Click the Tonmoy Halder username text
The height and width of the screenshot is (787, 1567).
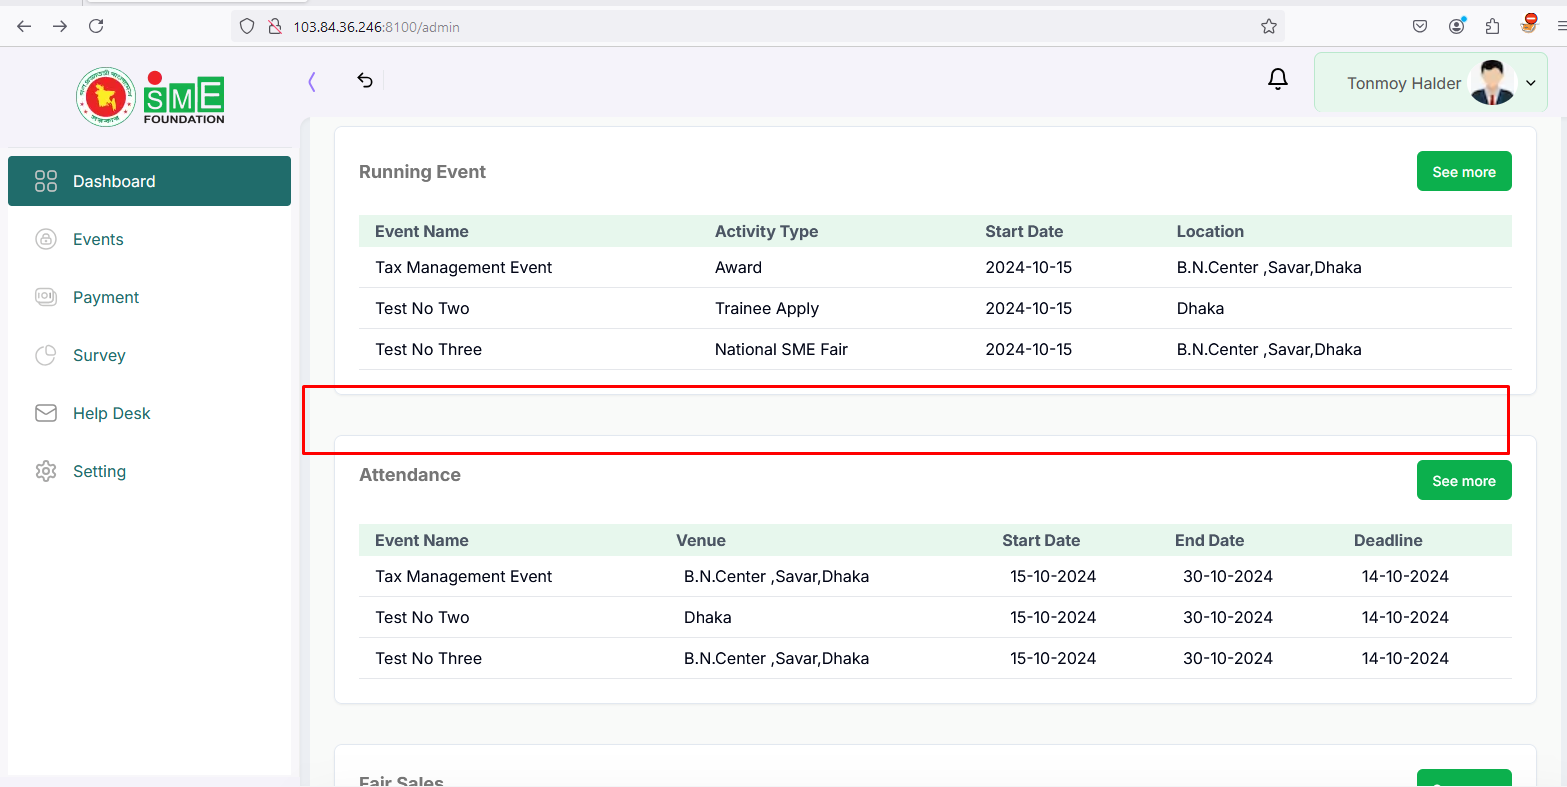1404,84
